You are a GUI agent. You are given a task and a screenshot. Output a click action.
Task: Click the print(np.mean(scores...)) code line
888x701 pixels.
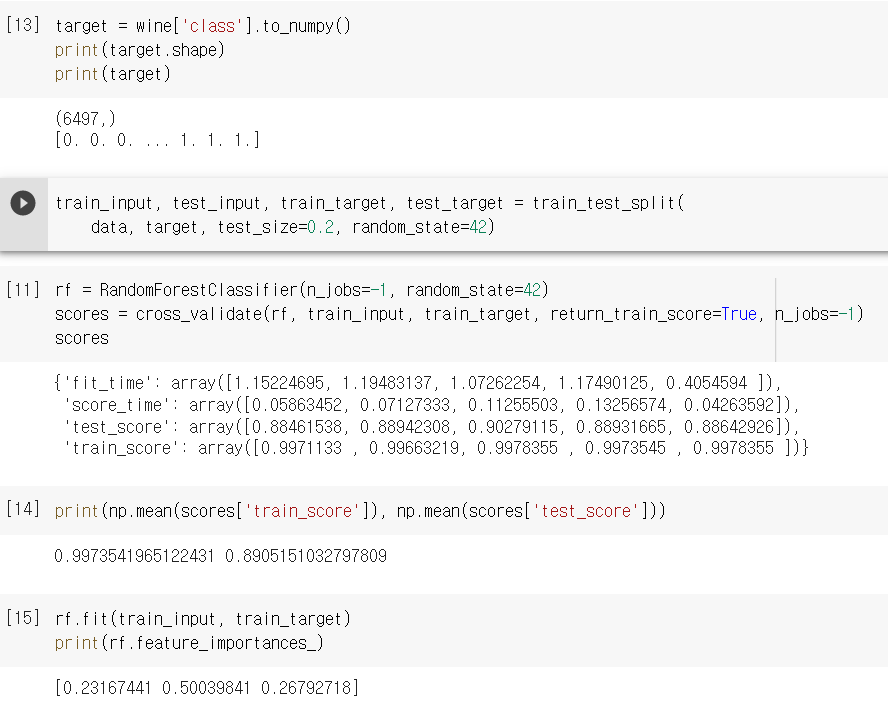pos(360,511)
